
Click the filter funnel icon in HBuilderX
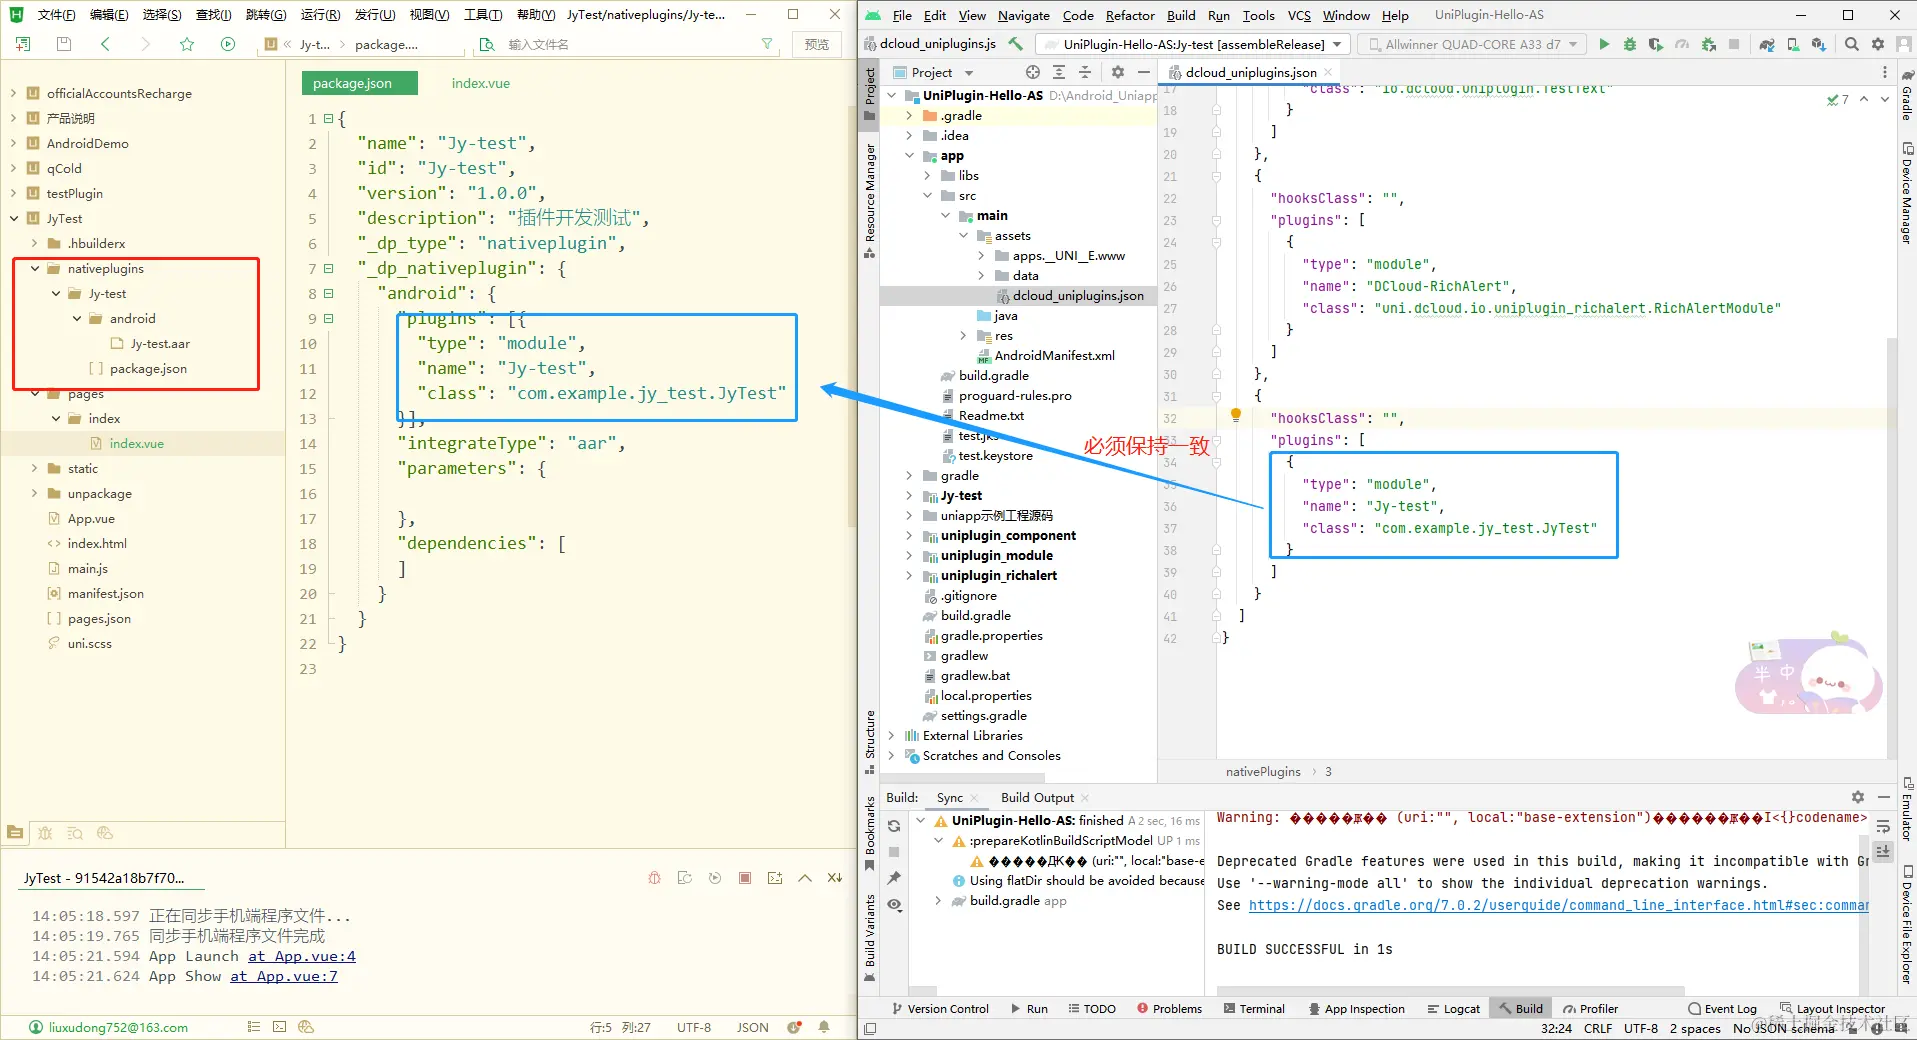pos(767,44)
